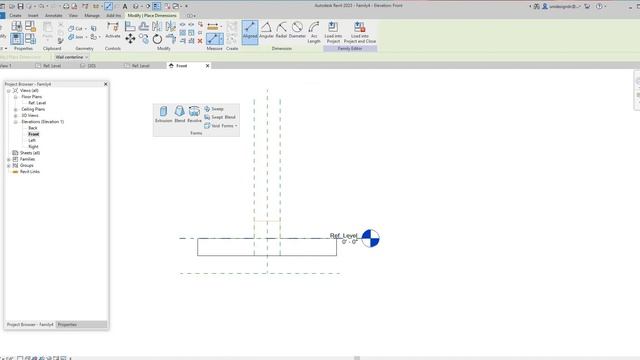Image resolution: width=640 pixels, height=360 pixels.
Task: Select the Blend form tool
Action: 180,114
